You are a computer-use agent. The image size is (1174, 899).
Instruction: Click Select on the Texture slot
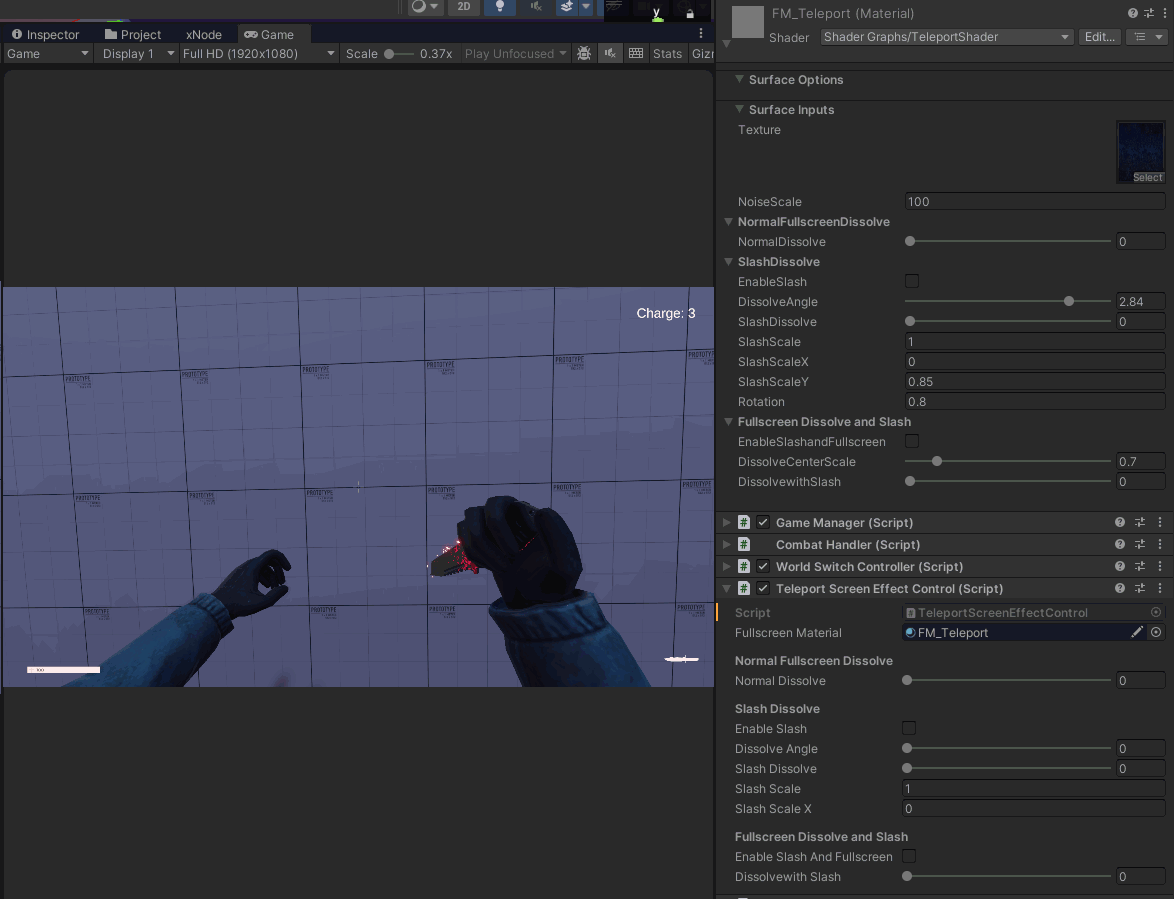pos(1148,177)
